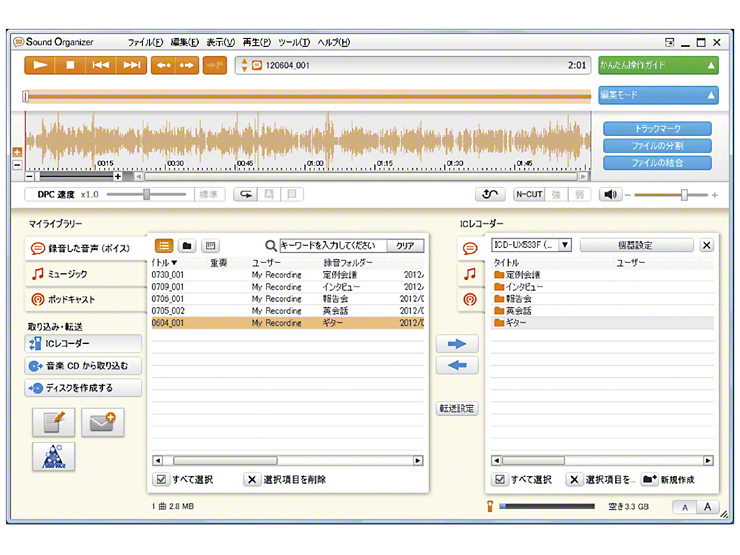Toggle the A-B repeat loop button

[x=246, y=195]
